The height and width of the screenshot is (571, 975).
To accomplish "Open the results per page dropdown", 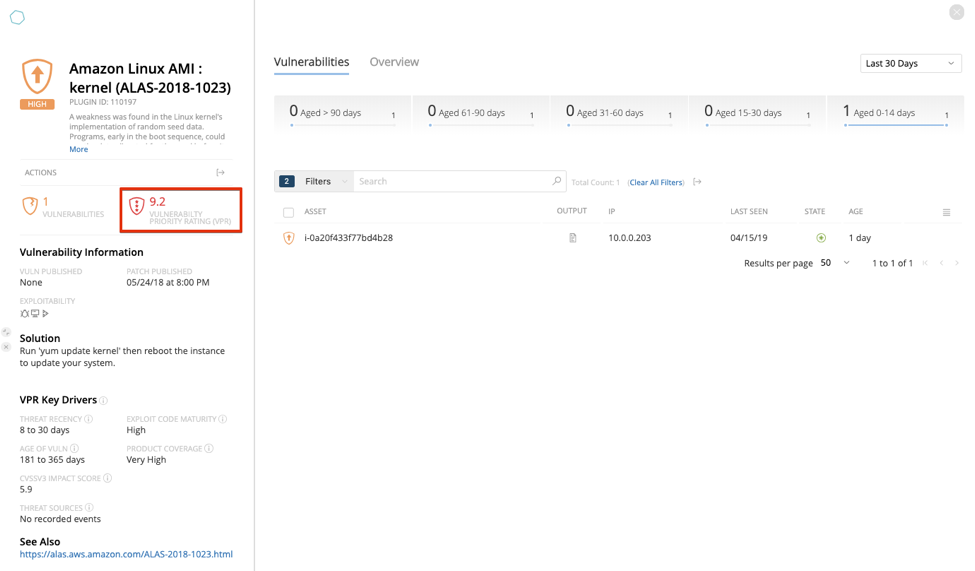I will [x=835, y=263].
